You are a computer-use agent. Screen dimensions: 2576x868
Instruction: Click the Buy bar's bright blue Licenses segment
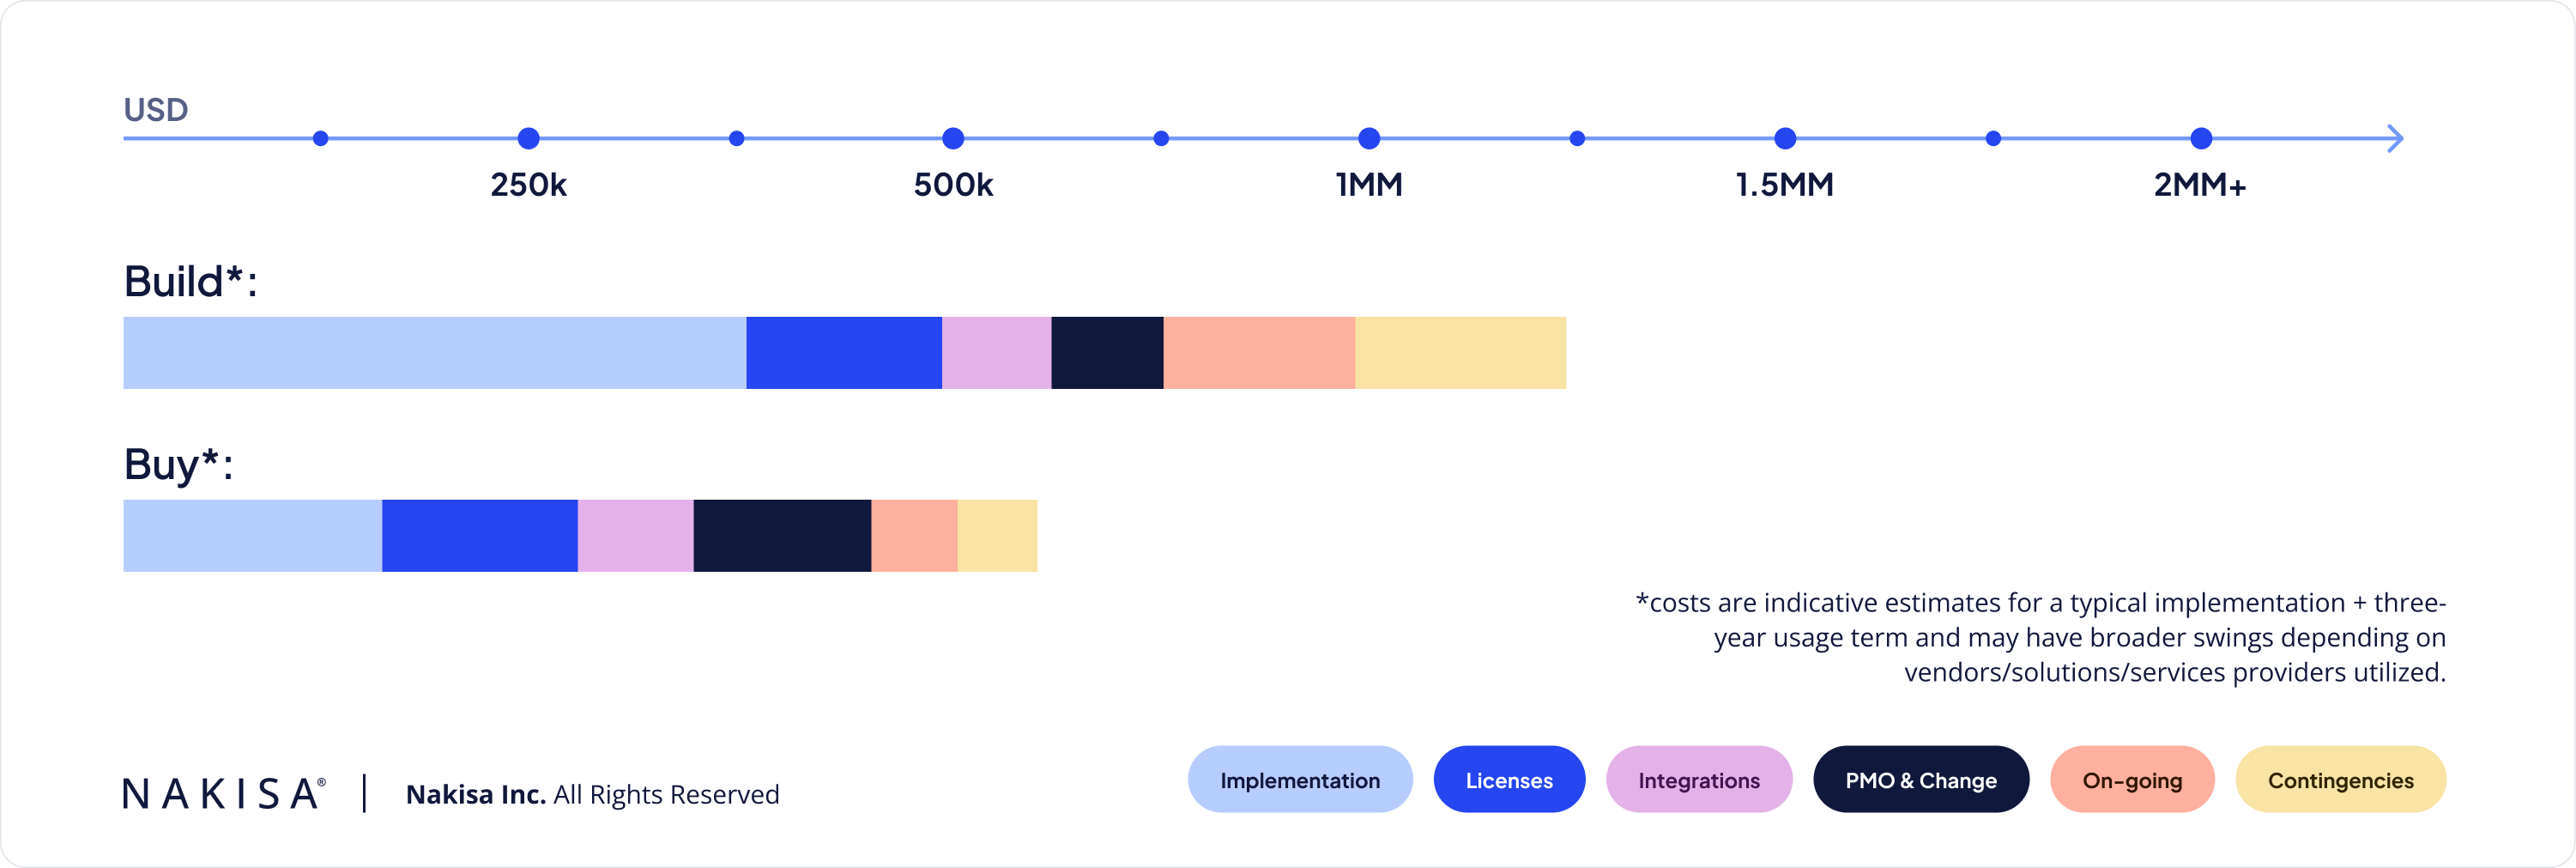tap(480, 536)
